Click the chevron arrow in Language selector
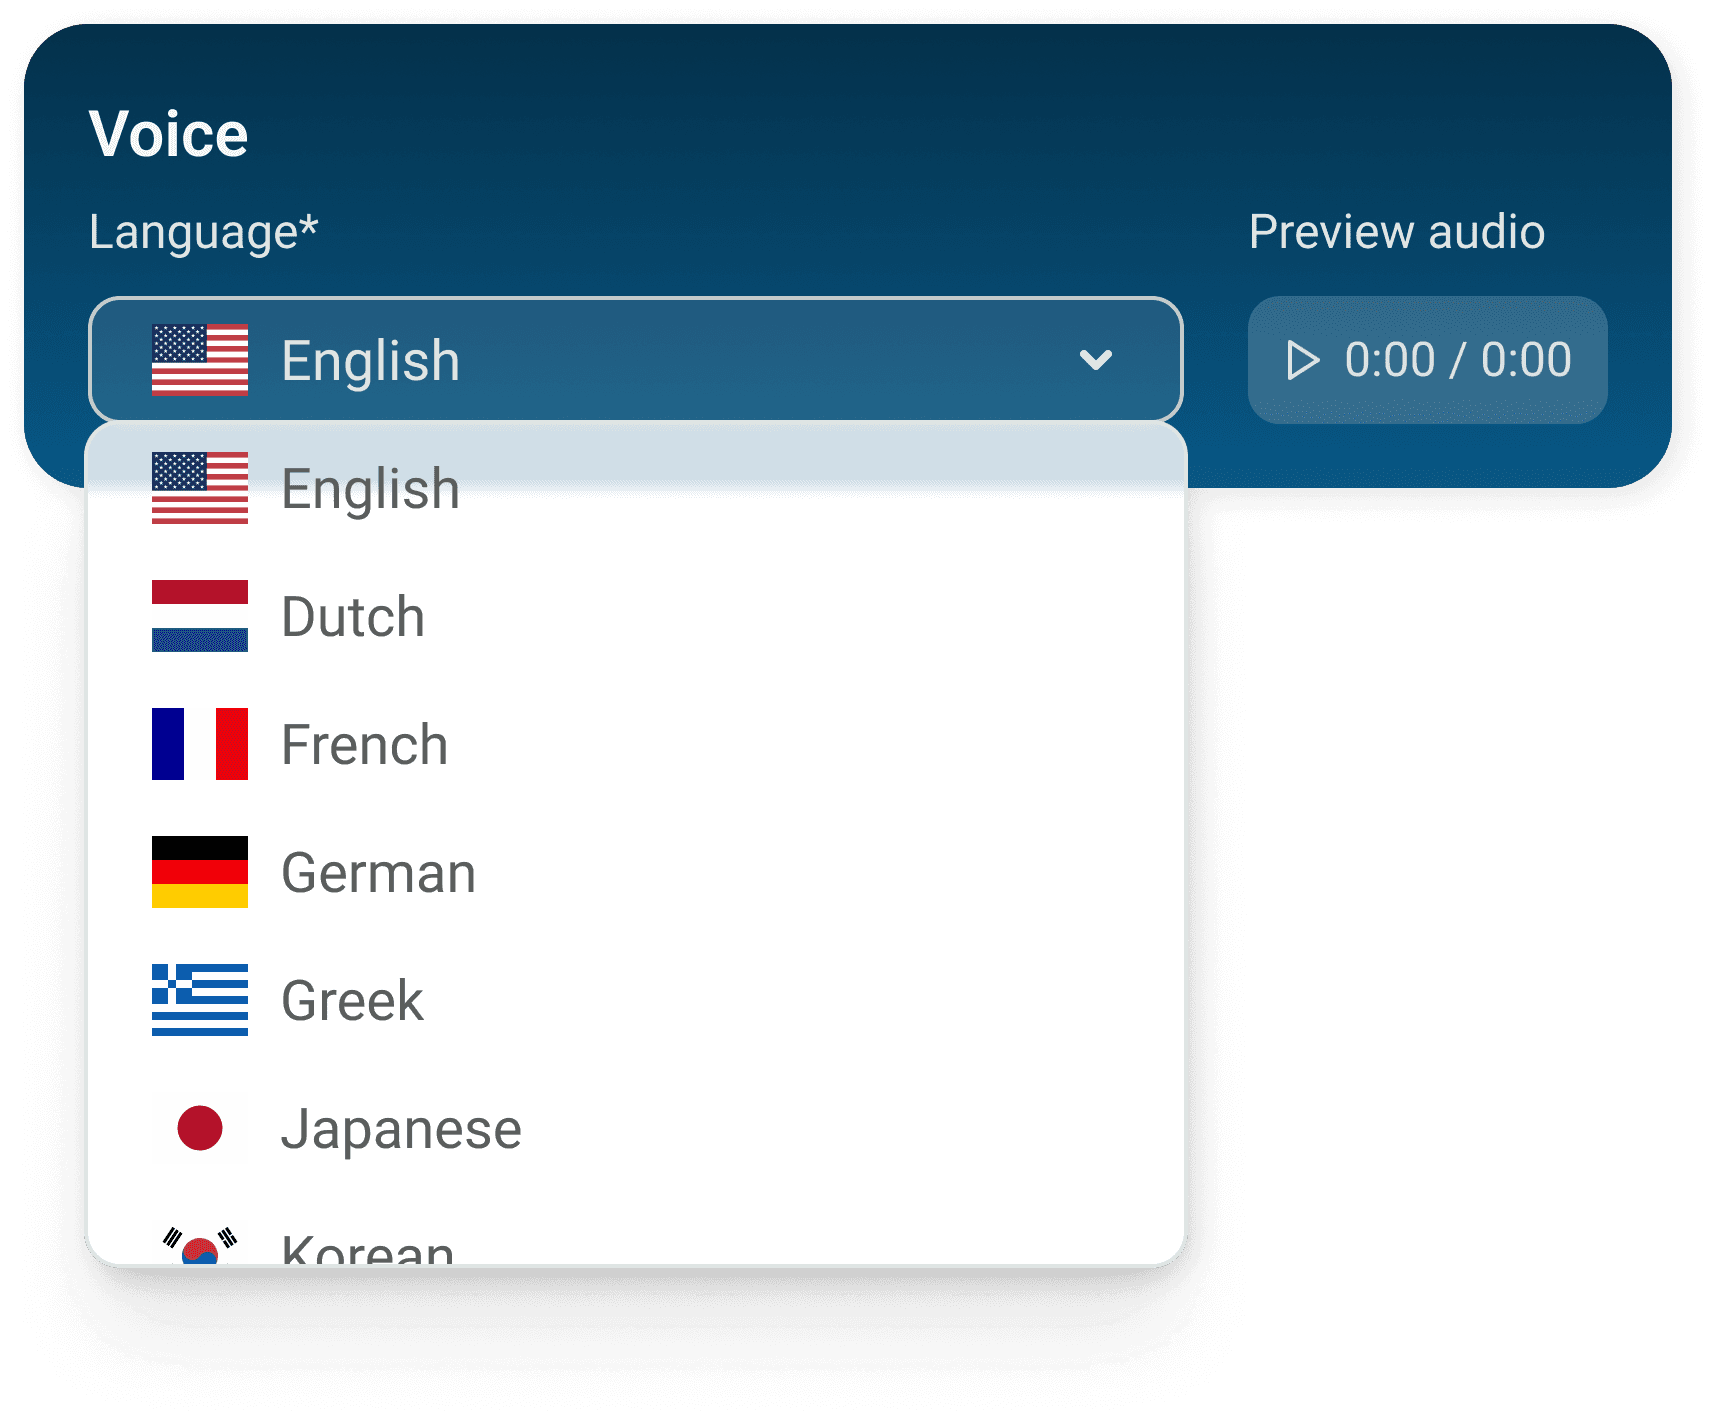The width and height of the screenshot is (1712, 1428). point(1096,360)
